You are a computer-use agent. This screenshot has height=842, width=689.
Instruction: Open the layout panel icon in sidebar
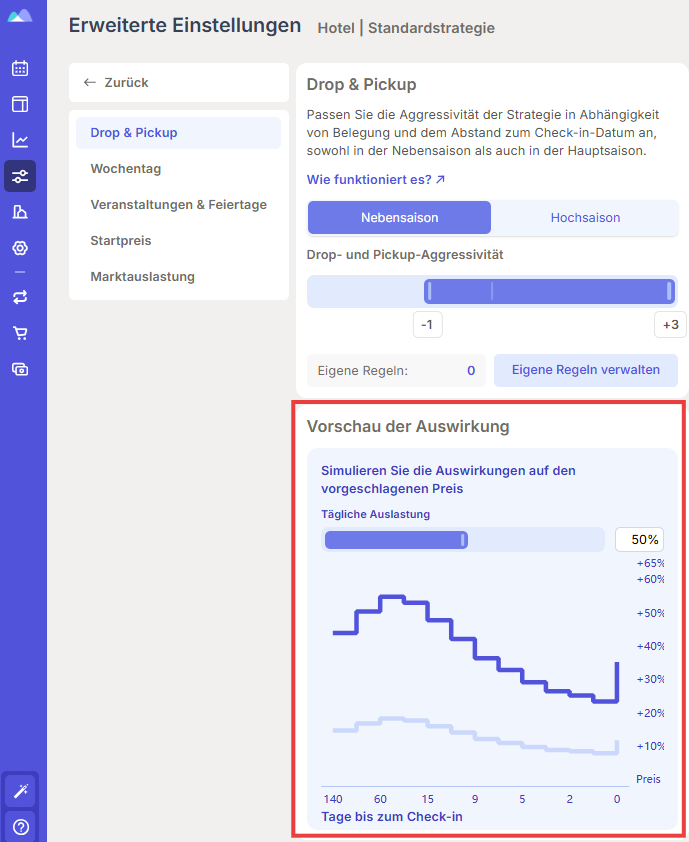click(20, 104)
